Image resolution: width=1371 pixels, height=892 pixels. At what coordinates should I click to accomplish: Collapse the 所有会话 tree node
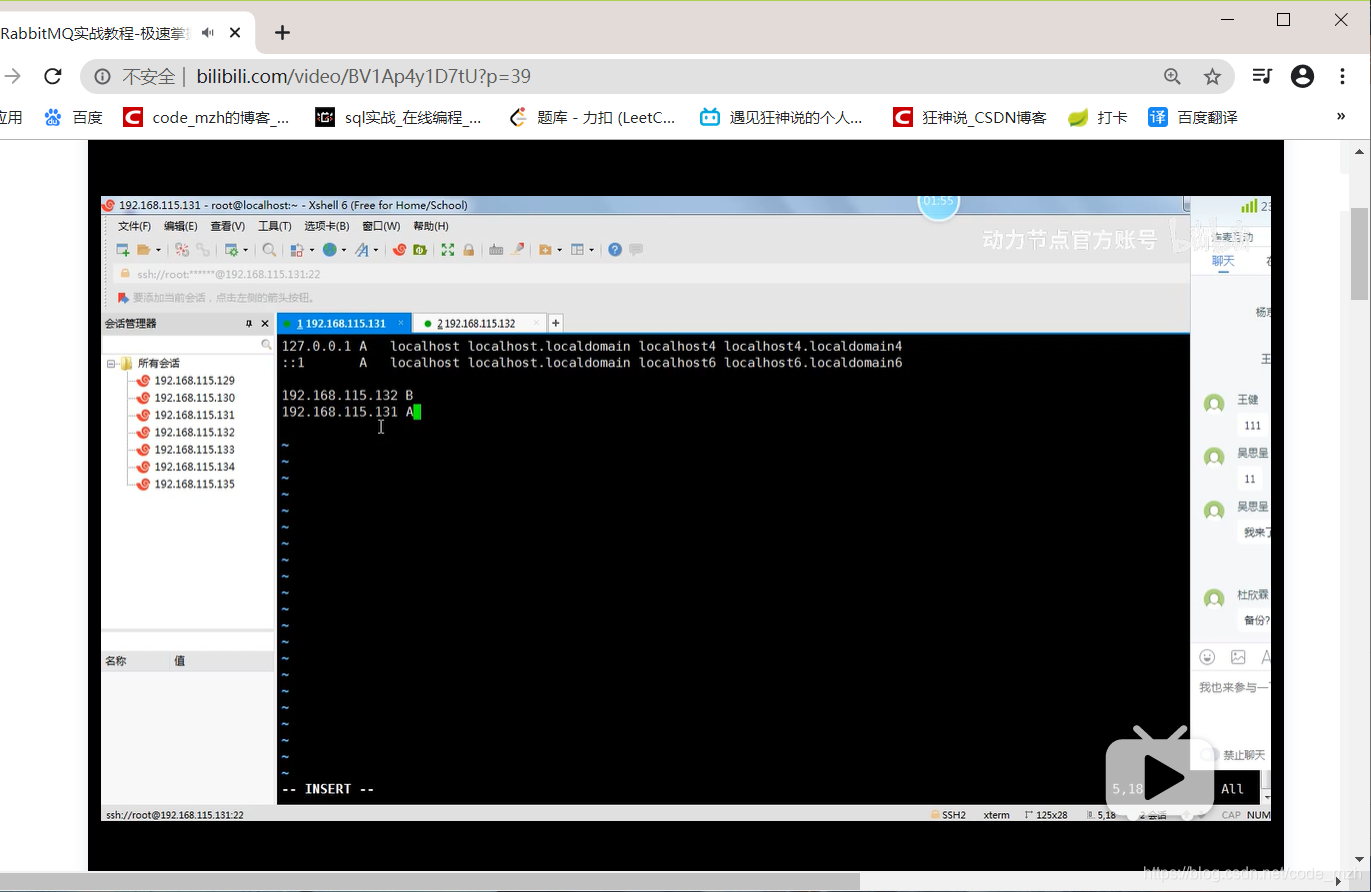tap(111, 364)
